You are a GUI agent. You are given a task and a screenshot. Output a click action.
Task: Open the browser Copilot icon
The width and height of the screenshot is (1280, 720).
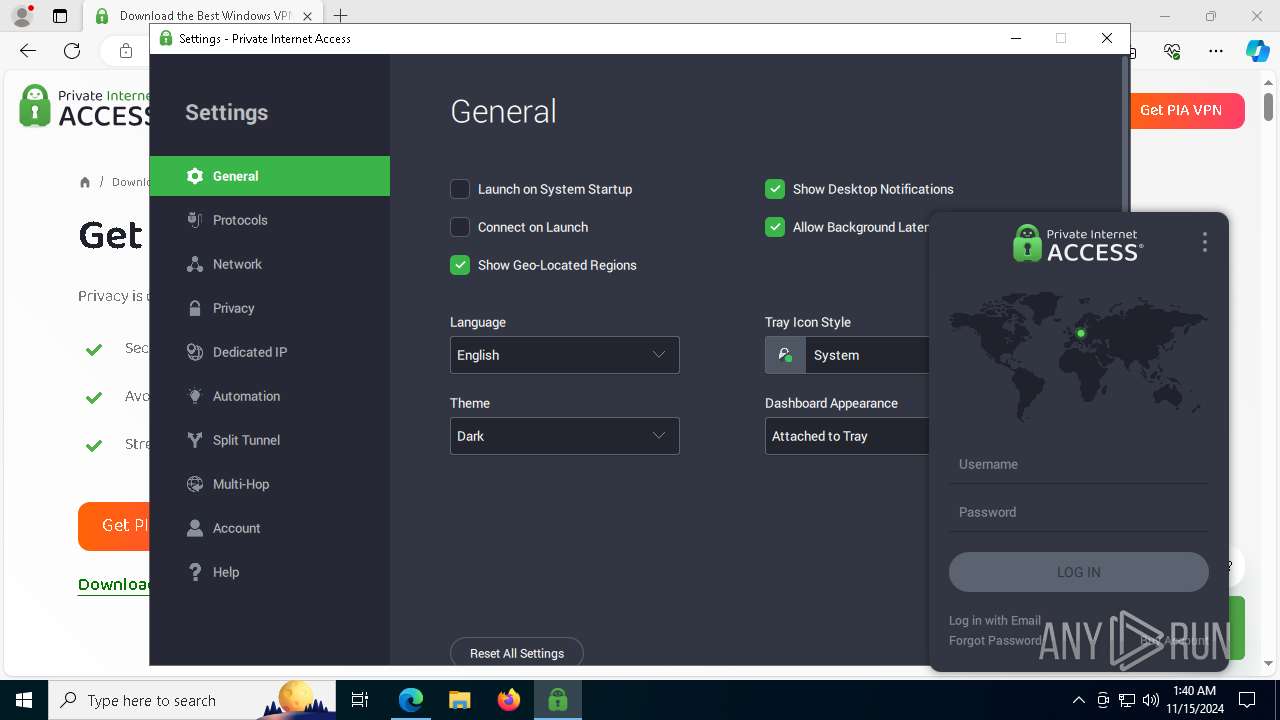coord(1257,51)
